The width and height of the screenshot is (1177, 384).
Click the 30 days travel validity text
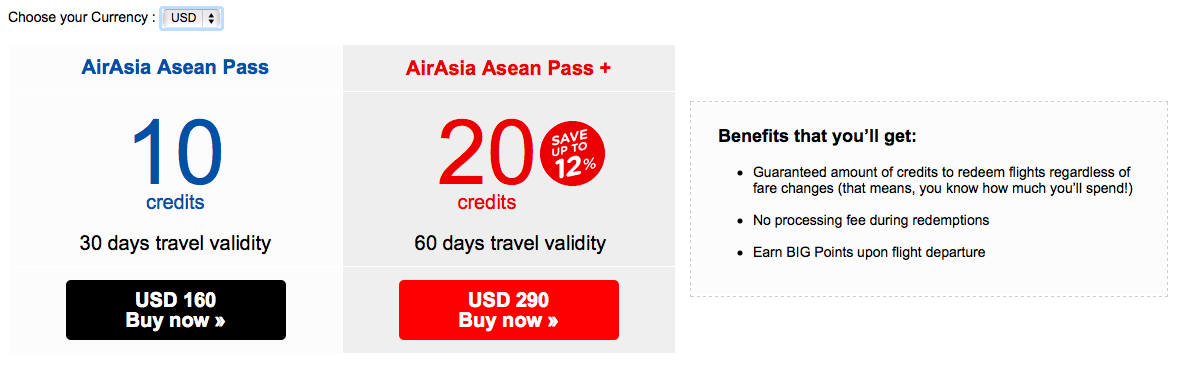point(175,244)
